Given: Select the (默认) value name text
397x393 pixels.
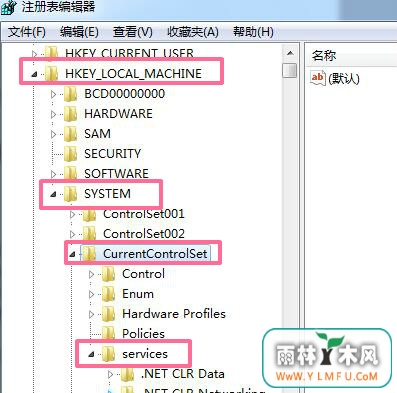Looking at the screenshot, I should click(x=344, y=79).
